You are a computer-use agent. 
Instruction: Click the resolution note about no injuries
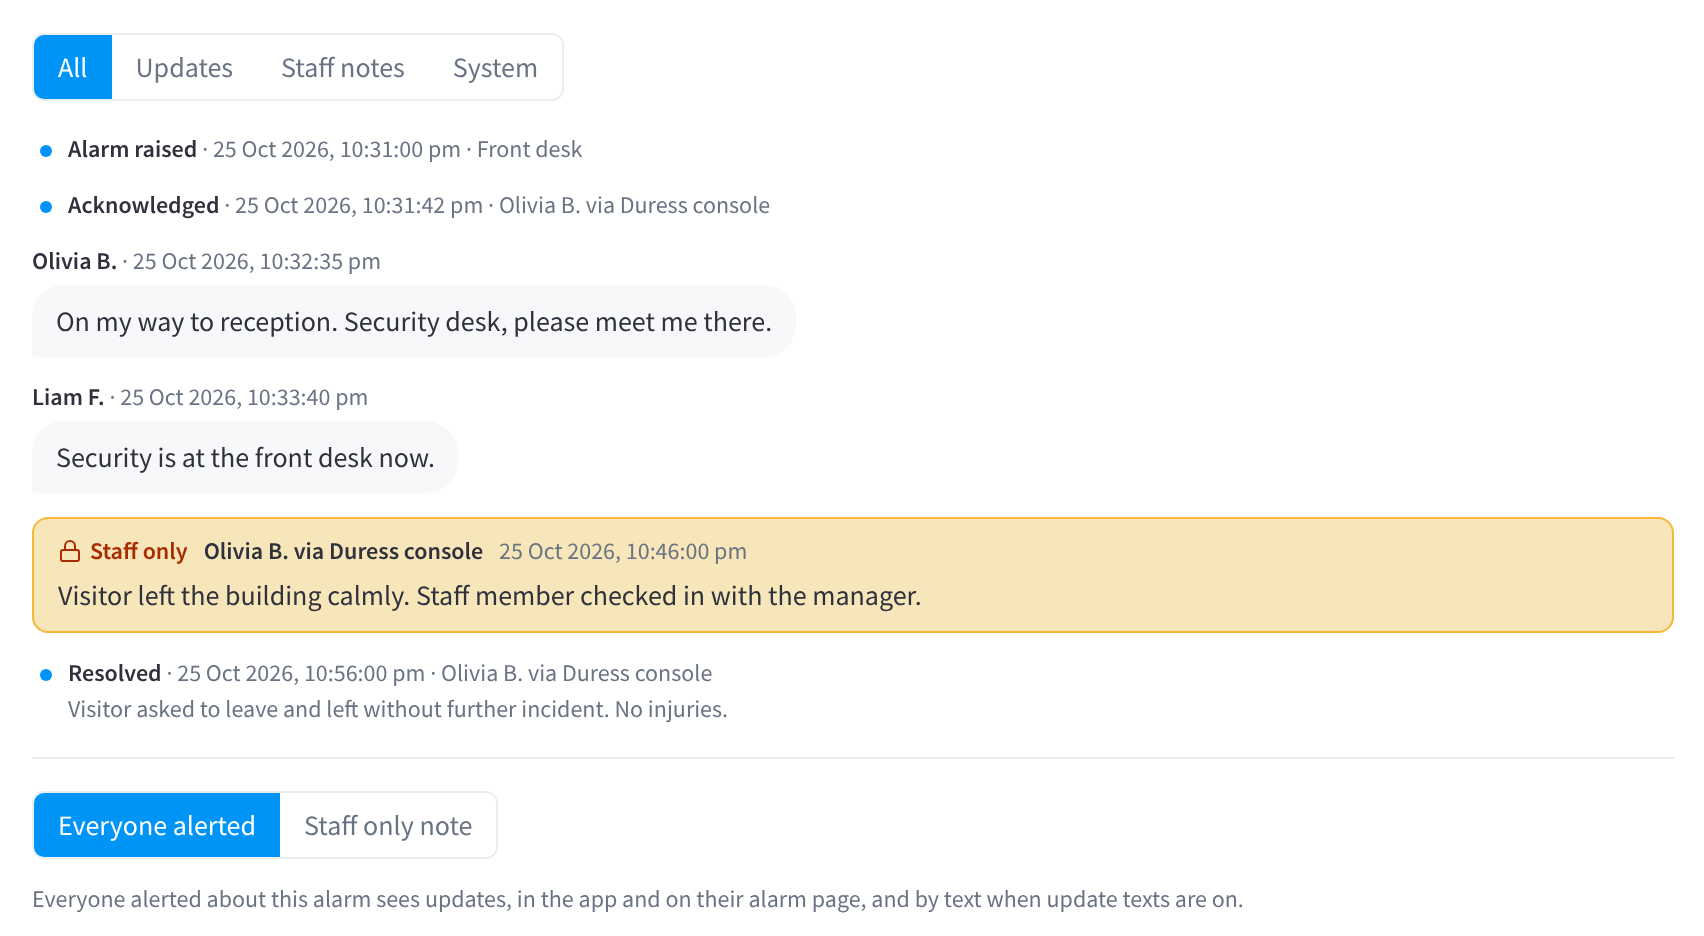click(x=397, y=710)
